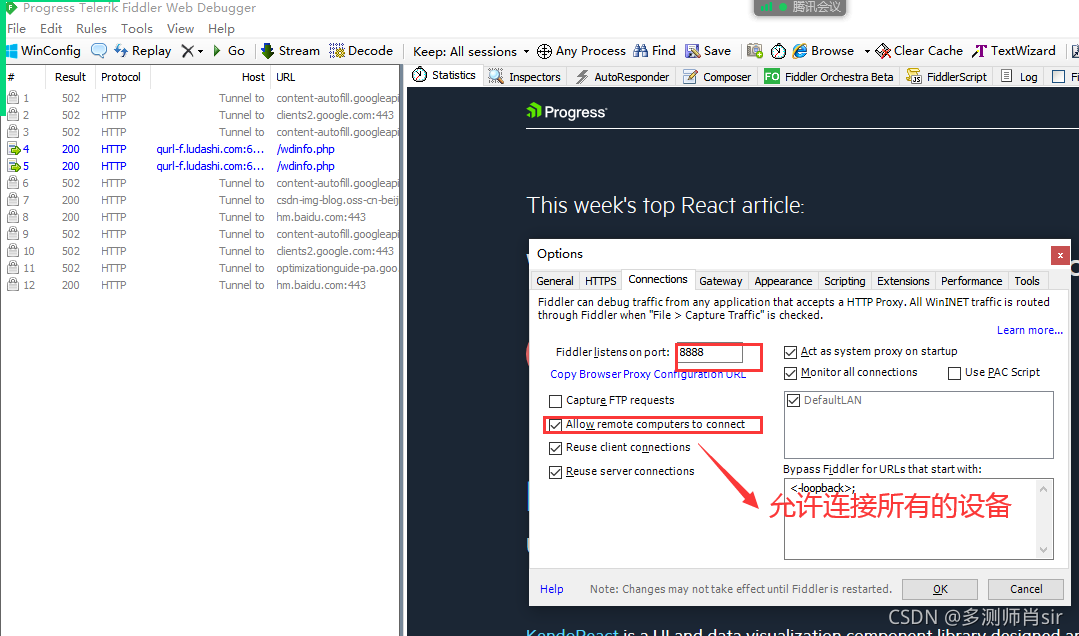
Task: Click the Fiddler listens on port field
Action: tap(709, 352)
